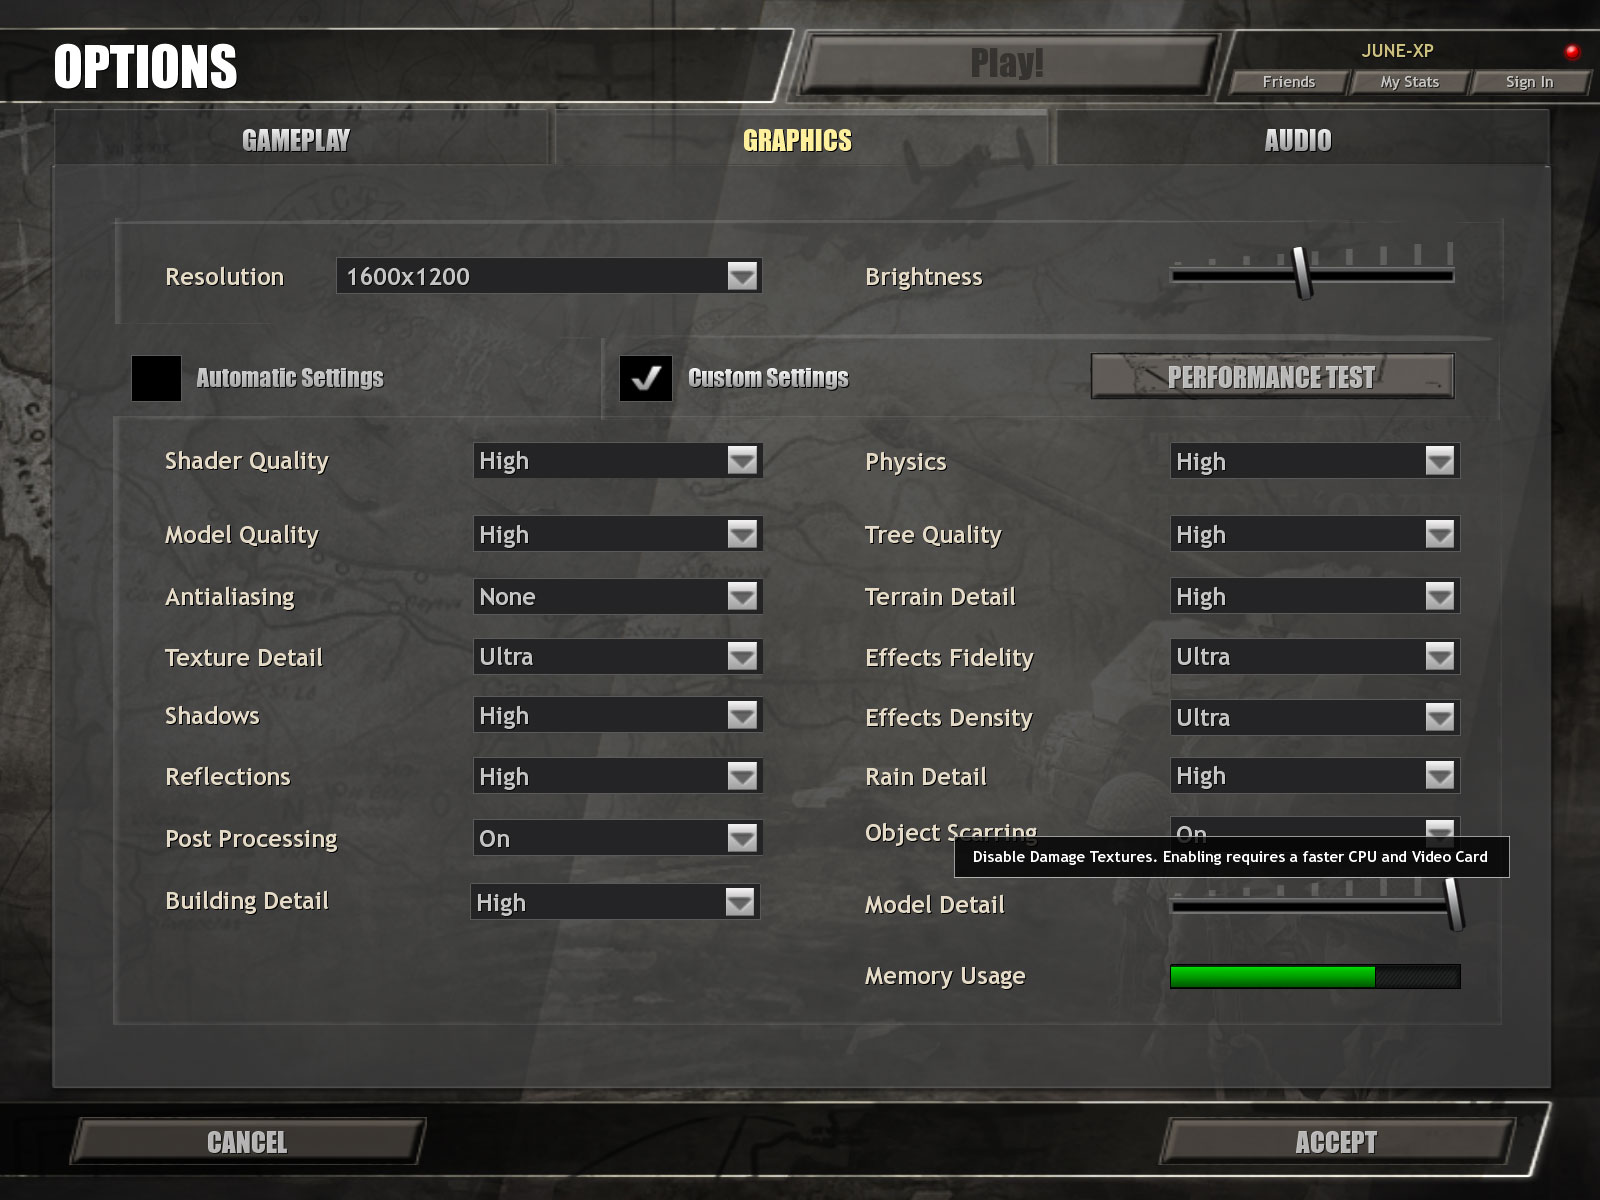Click the Brightness slider handle
Image resolution: width=1600 pixels, height=1200 pixels.
coord(1302,273)
